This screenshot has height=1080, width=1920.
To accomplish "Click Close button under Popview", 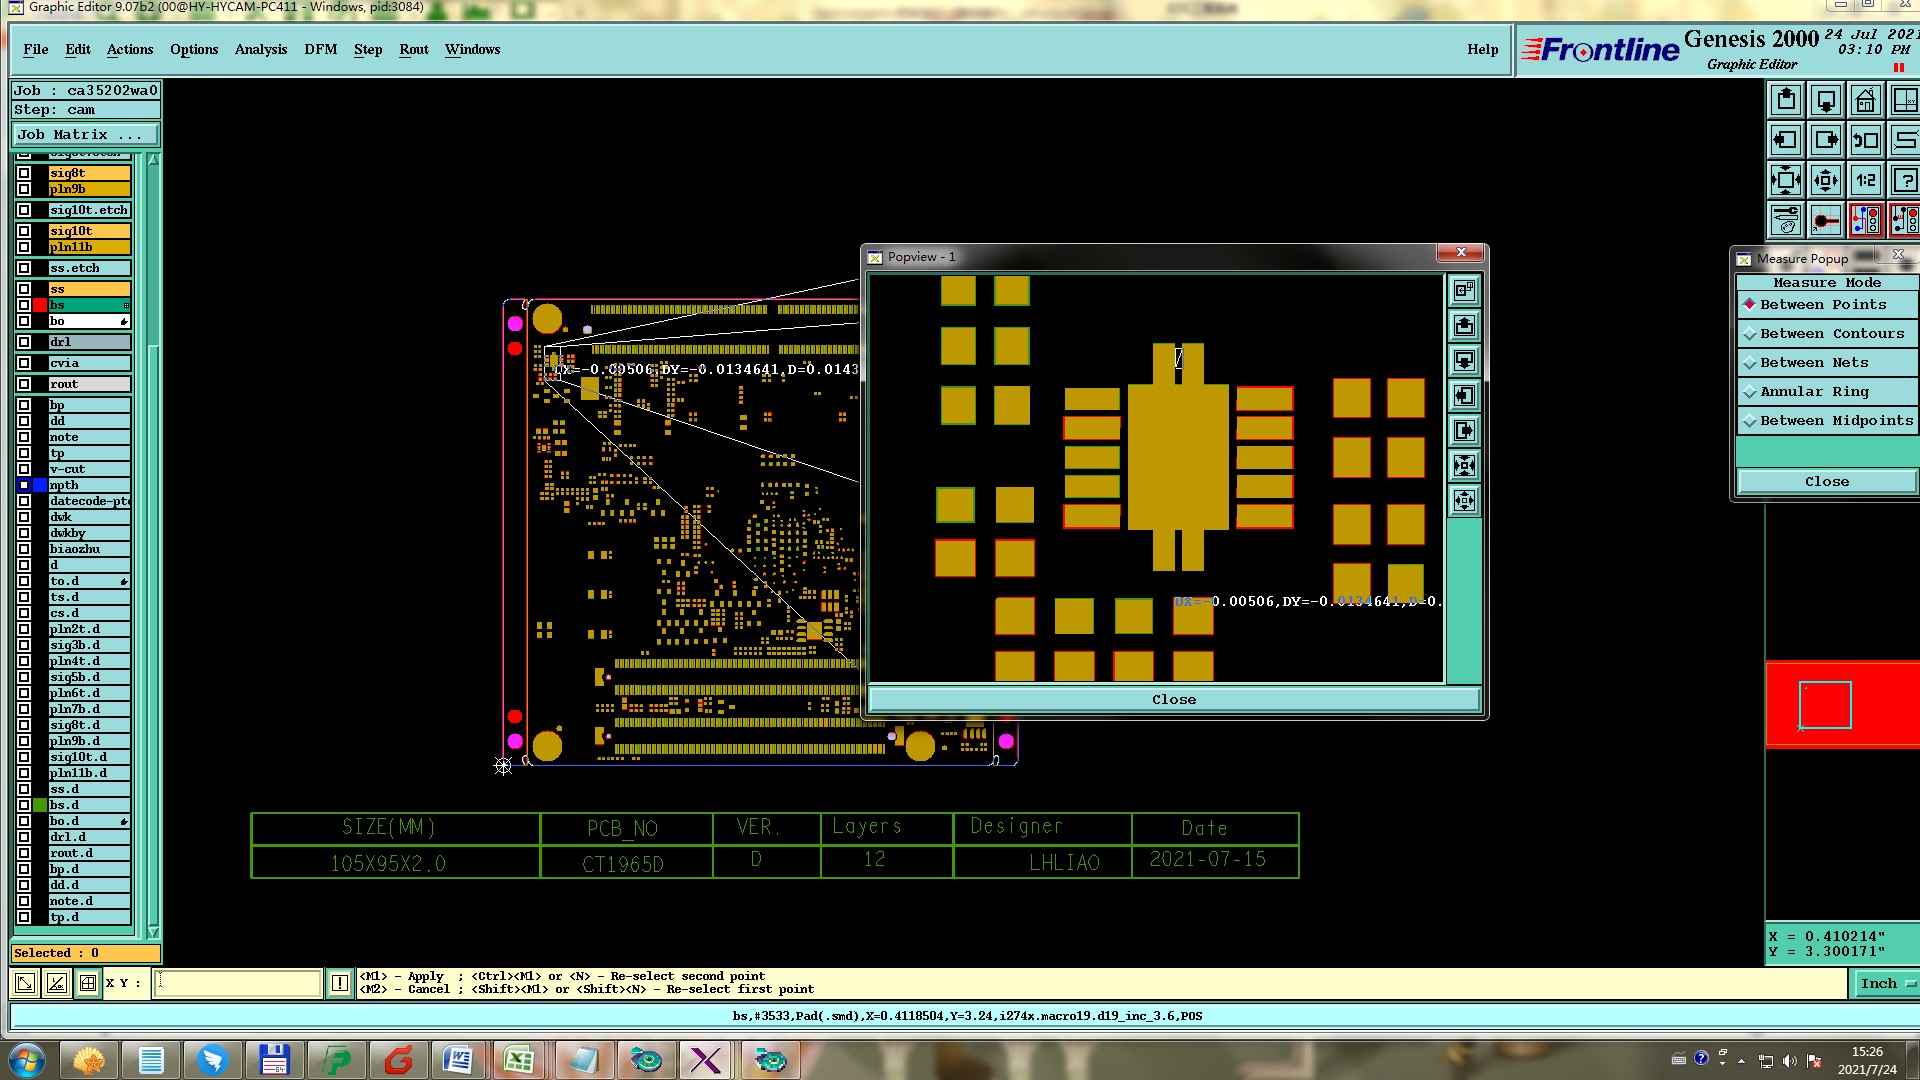I will point(1173,700).
